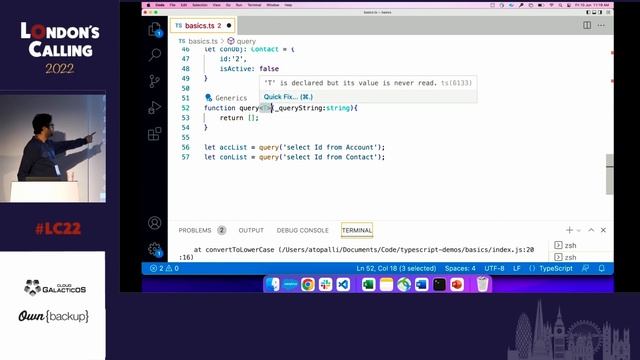Screen dimensions: 640x360
Task: Open the Spotlight search icon in menu bar
Action: 560,5
